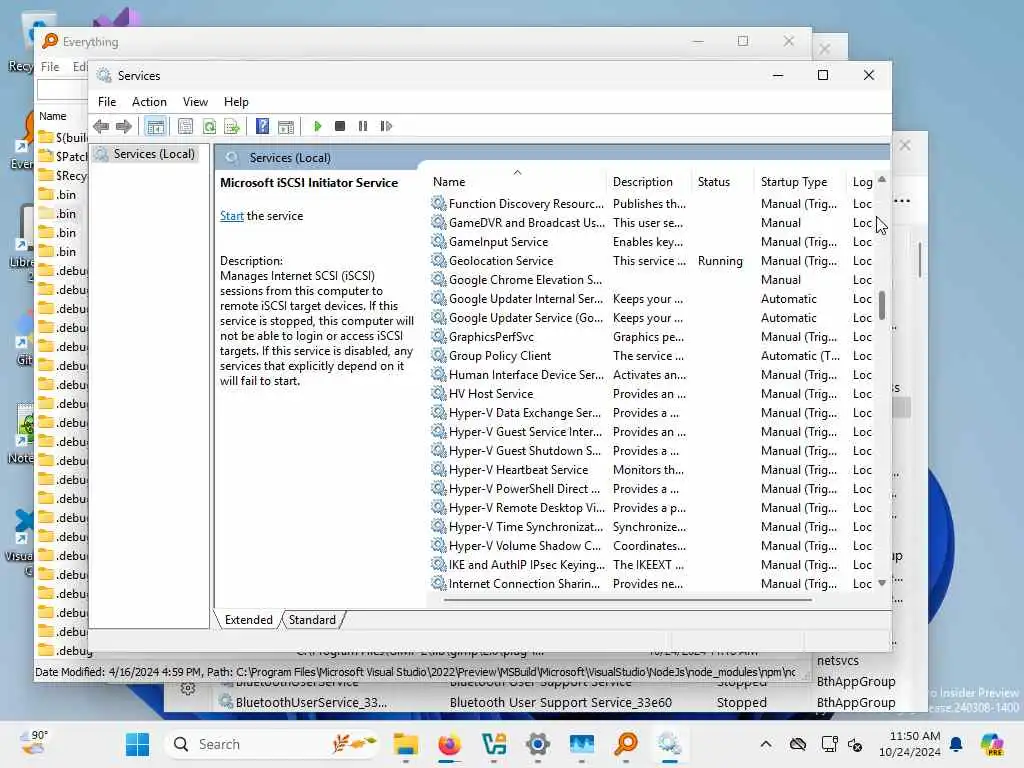Screen dimensions: 1024x768
Task: Click the Stop Service square button
Action: click(x=340, y=126)
